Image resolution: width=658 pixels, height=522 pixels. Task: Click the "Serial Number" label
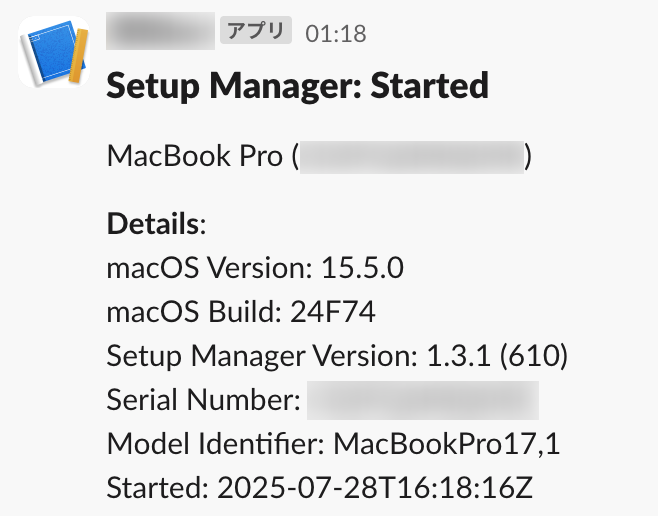203,400
